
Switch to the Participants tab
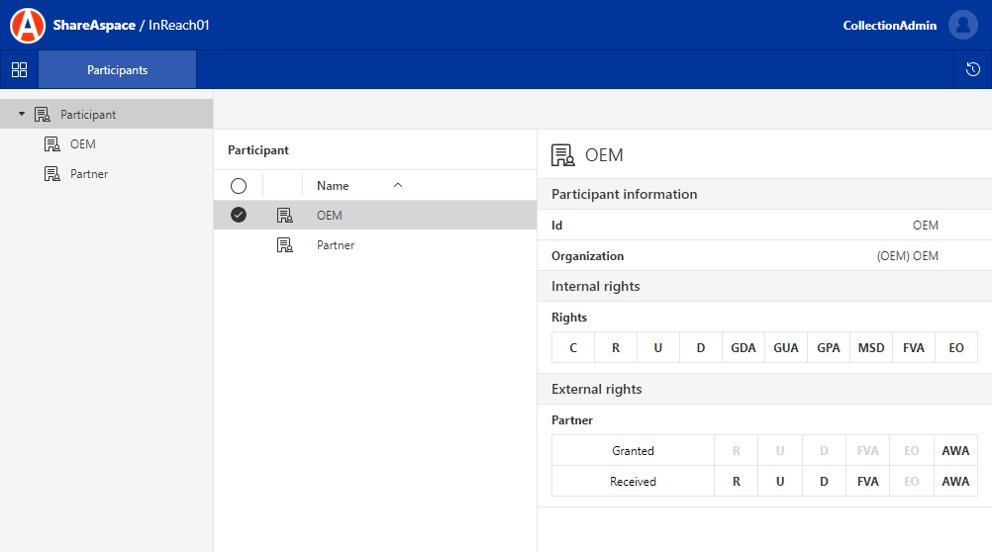click(117, 70)
